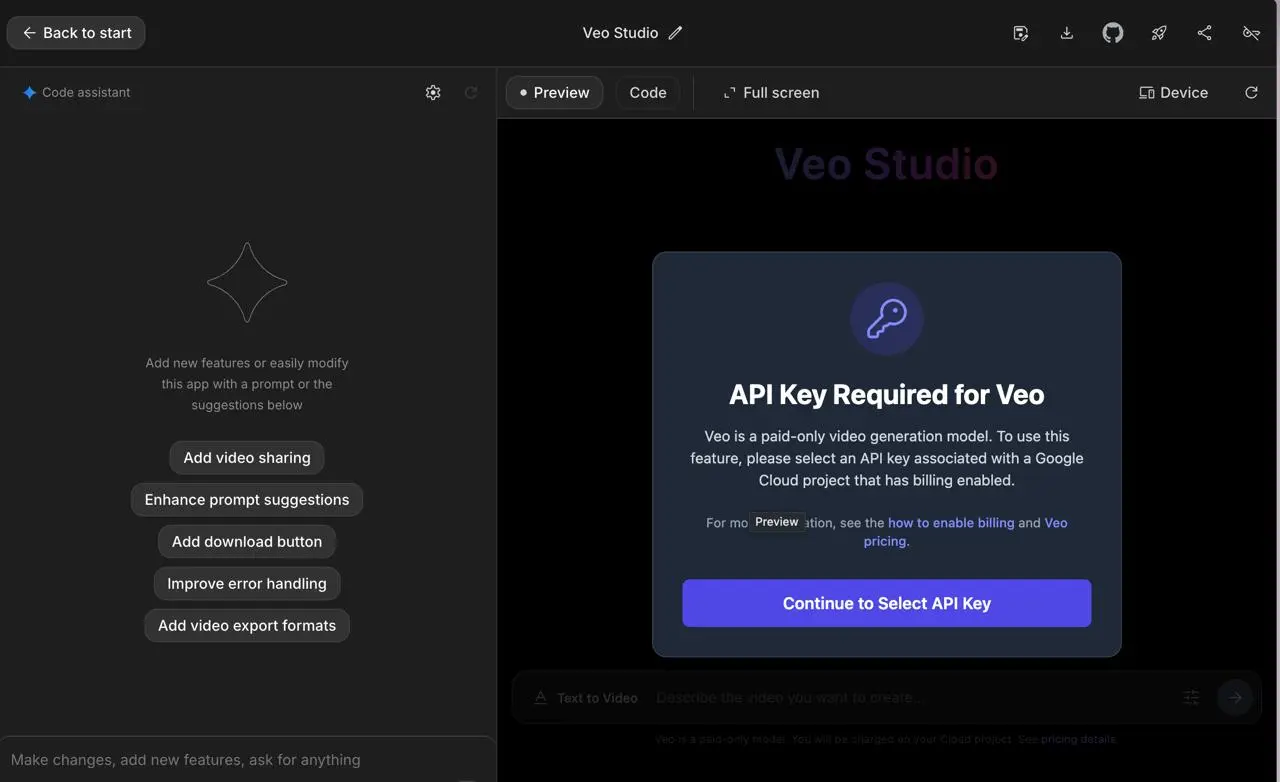The image size is (1280, 782).
Task: Open Full screen mode
Action: click(771, 92)
